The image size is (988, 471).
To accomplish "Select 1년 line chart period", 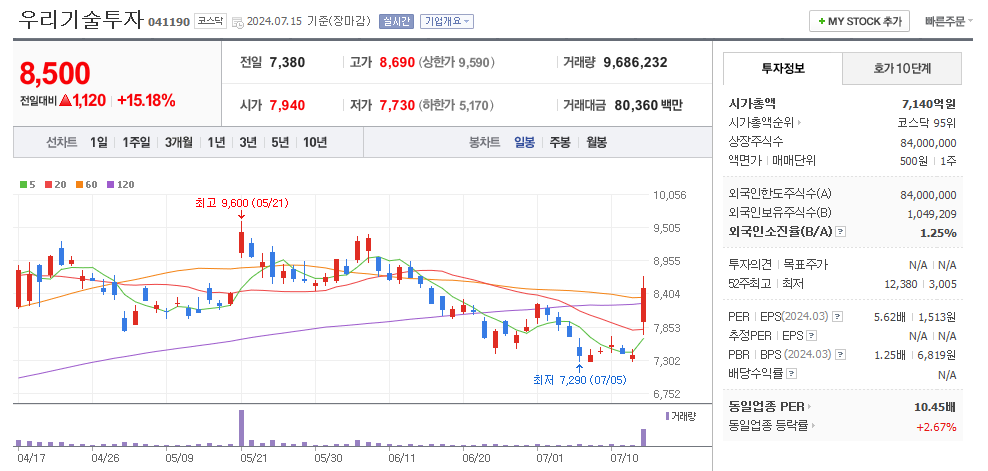I will point(216,142).
